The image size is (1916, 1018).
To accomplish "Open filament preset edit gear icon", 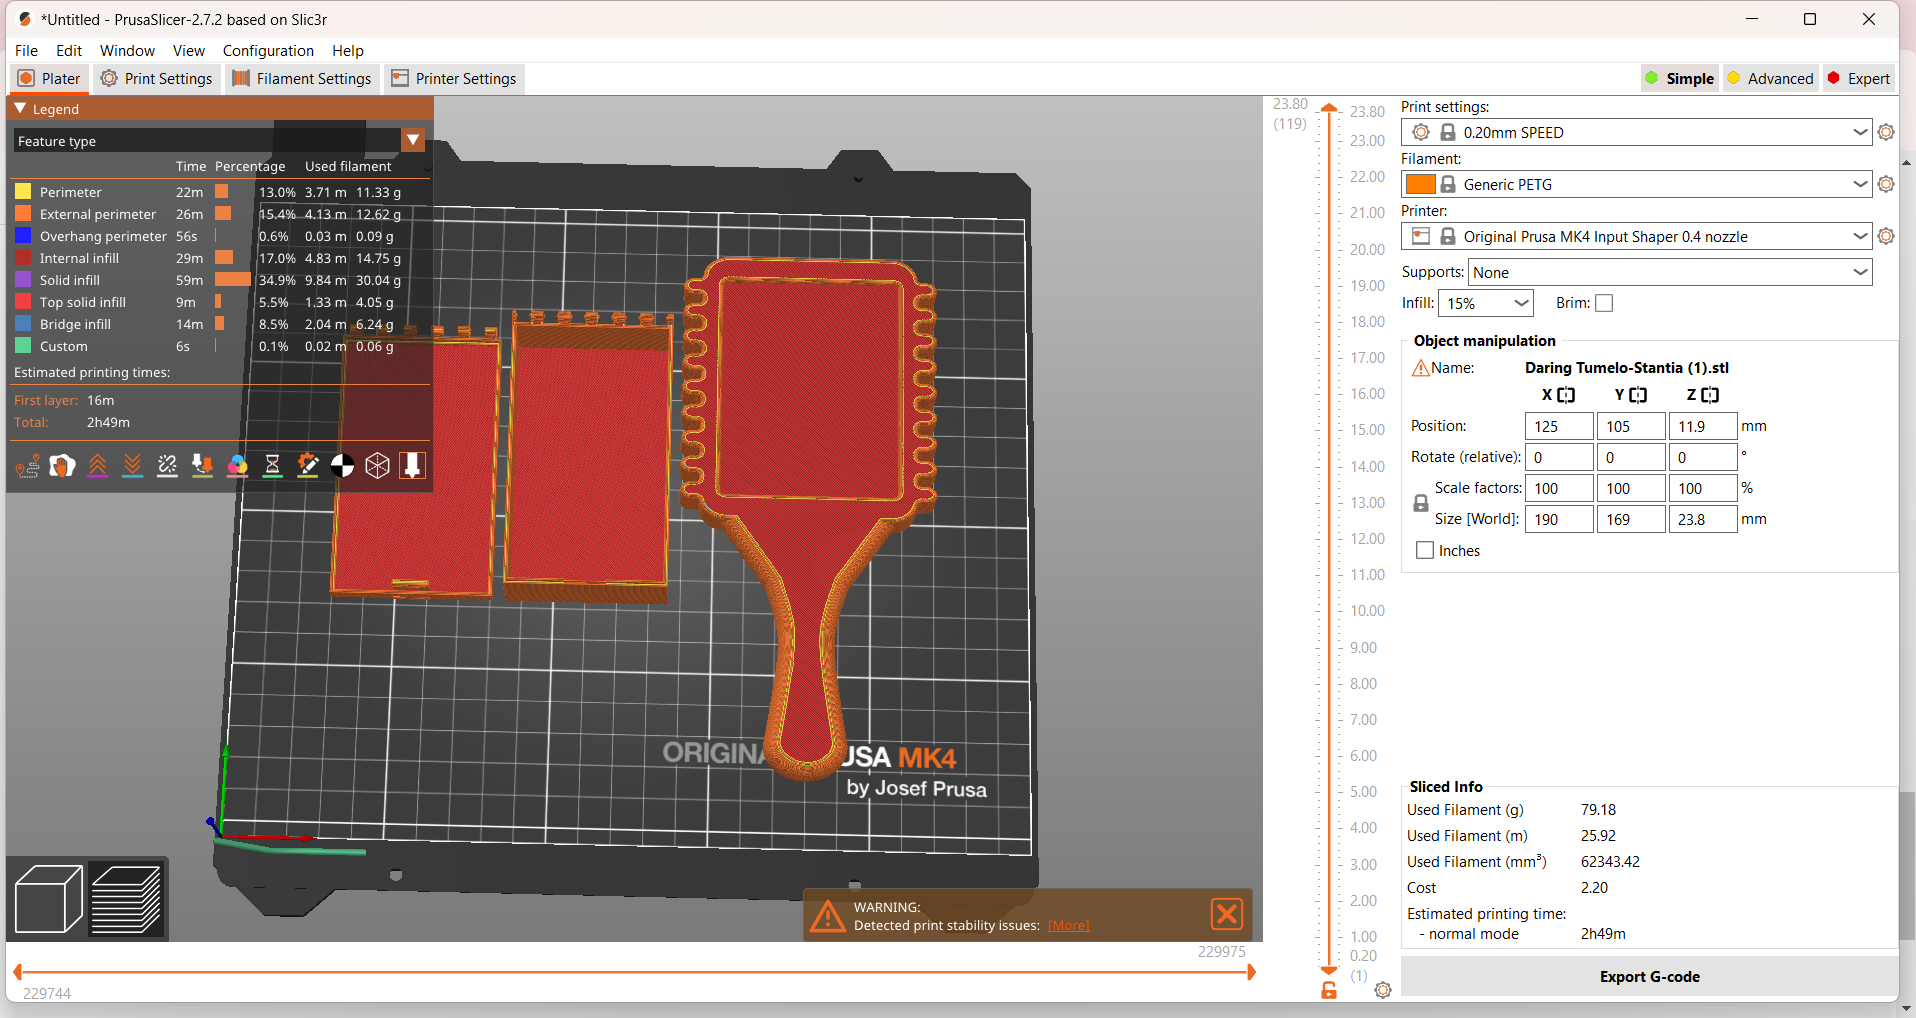I will 1886,184.
